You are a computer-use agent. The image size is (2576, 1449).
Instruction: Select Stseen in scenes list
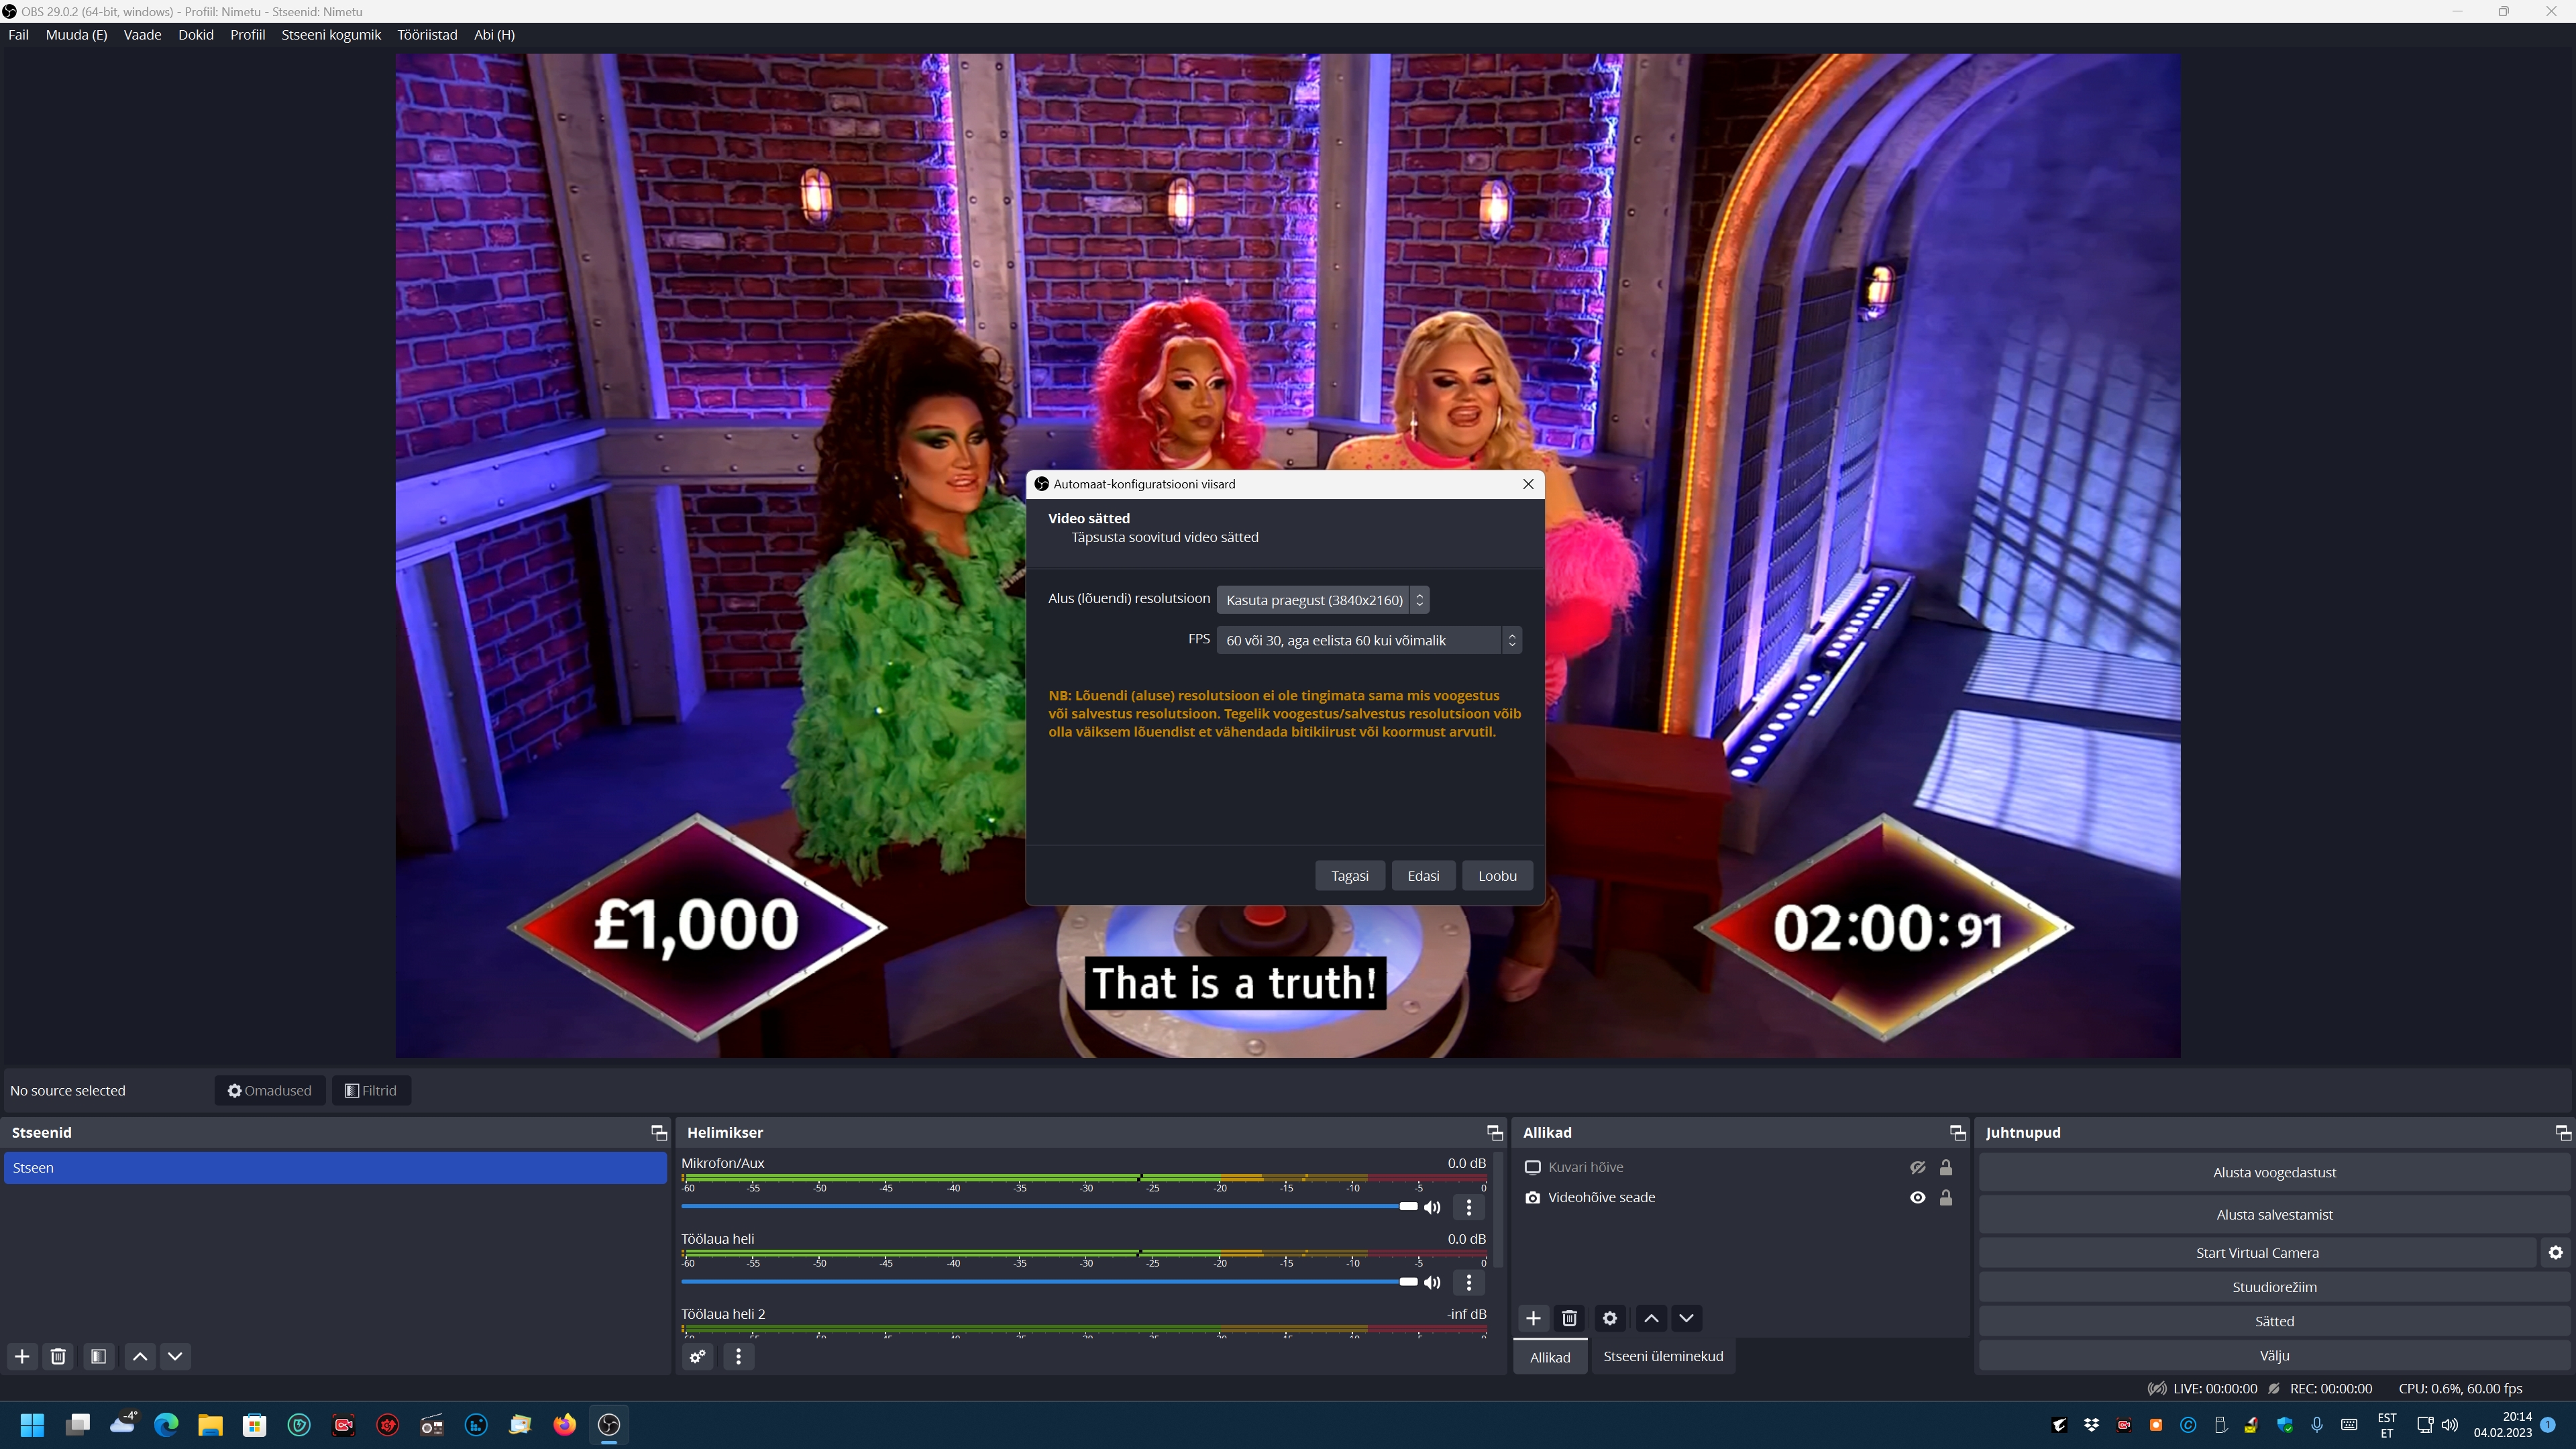click(335, 1168)
